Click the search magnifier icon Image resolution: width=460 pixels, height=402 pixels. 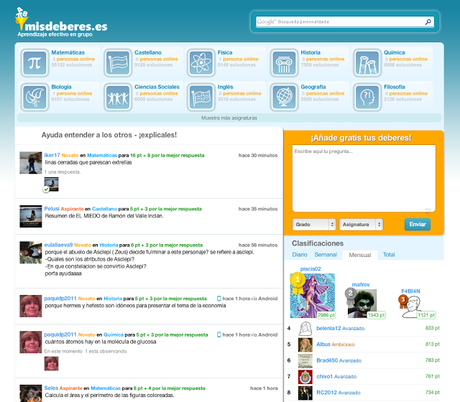(x=428, y=22)
